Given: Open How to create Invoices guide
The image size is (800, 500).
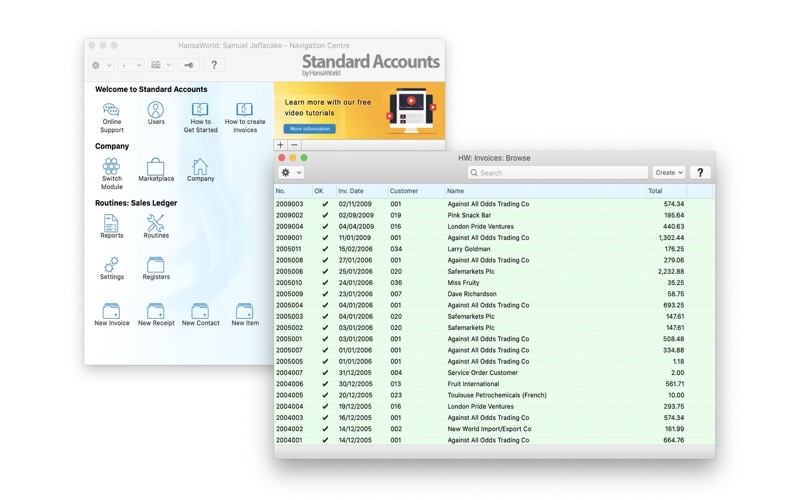Looking at the screenshot, I should [x=245, y=117].
